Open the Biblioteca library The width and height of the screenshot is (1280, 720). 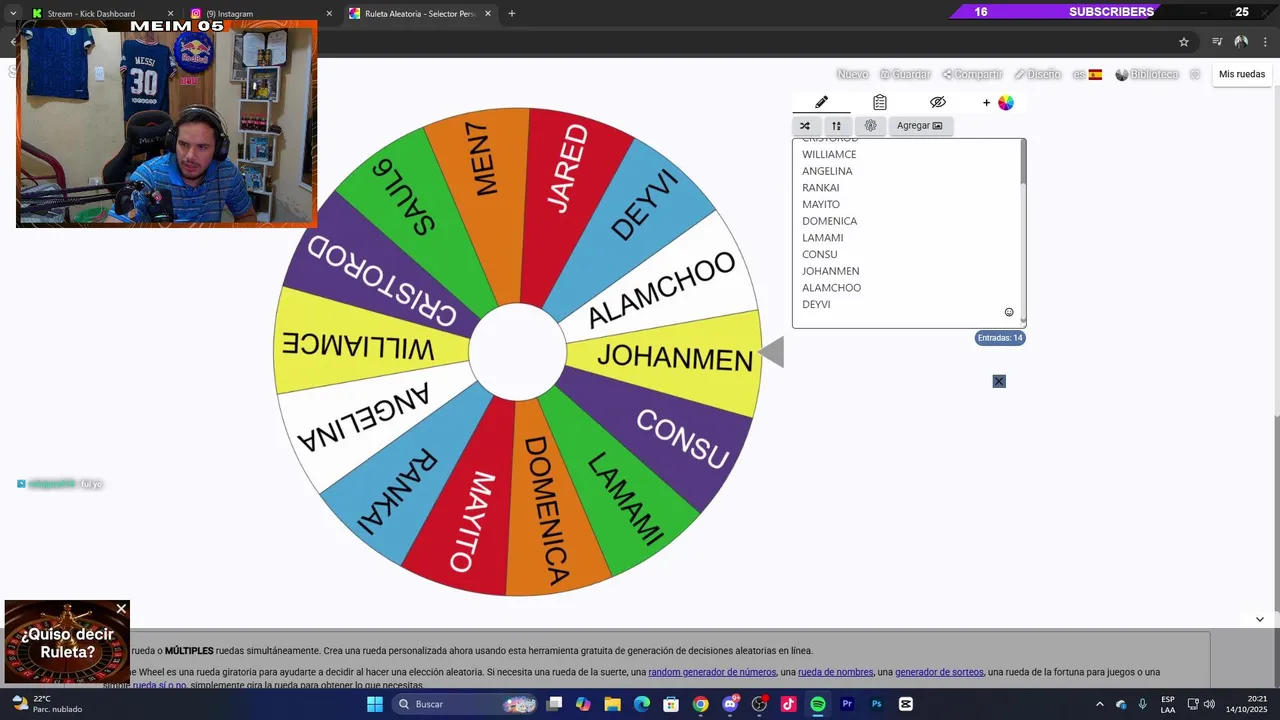coord(1147,74)
